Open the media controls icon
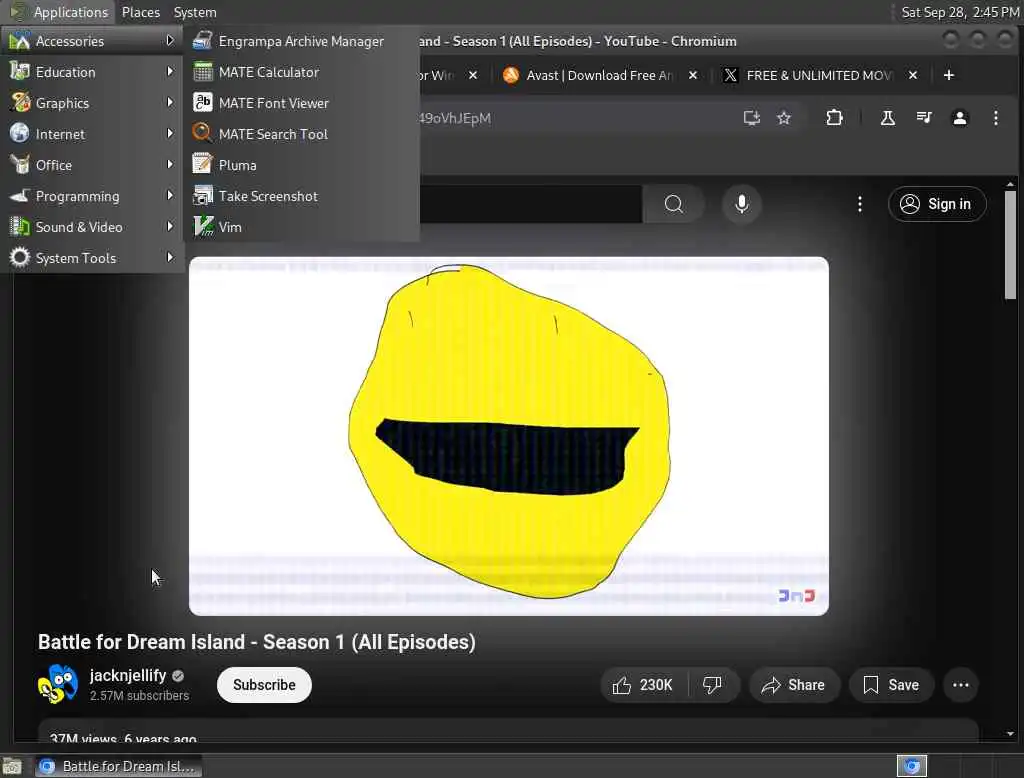The width and height of the screenshot is (1024, 778). click(x=923, y=118)
